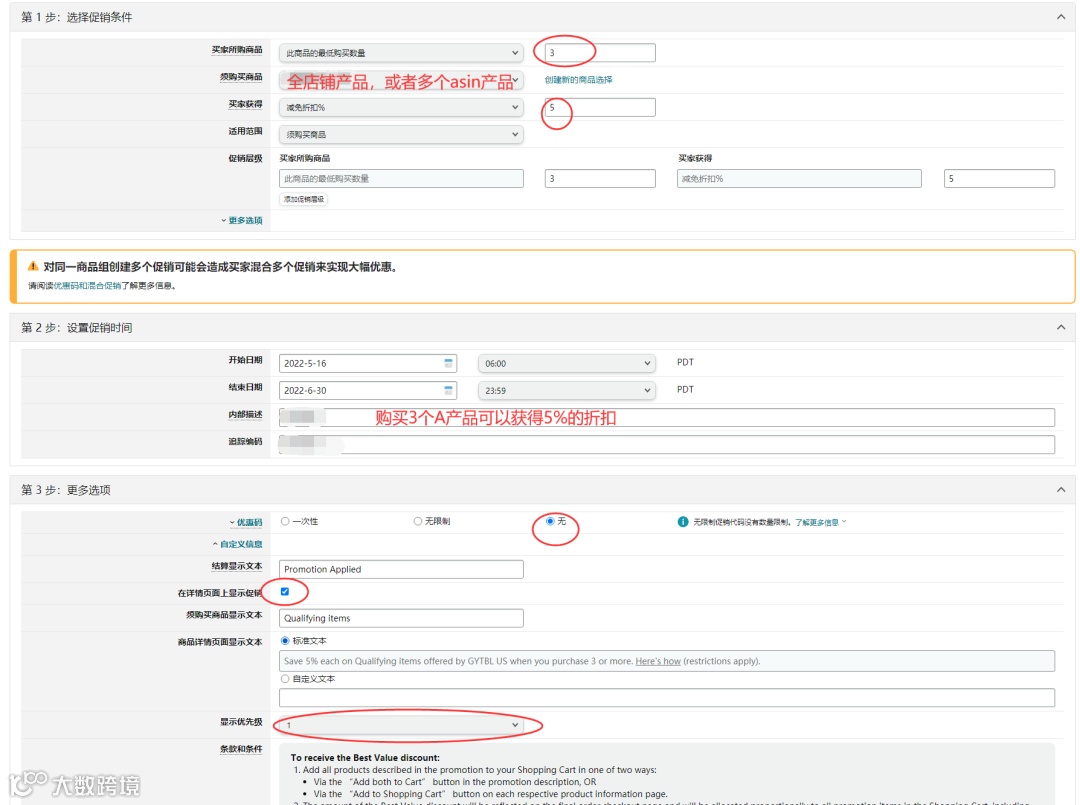Click the Here's how link
Screen dimensions: 1080x805
658,661
